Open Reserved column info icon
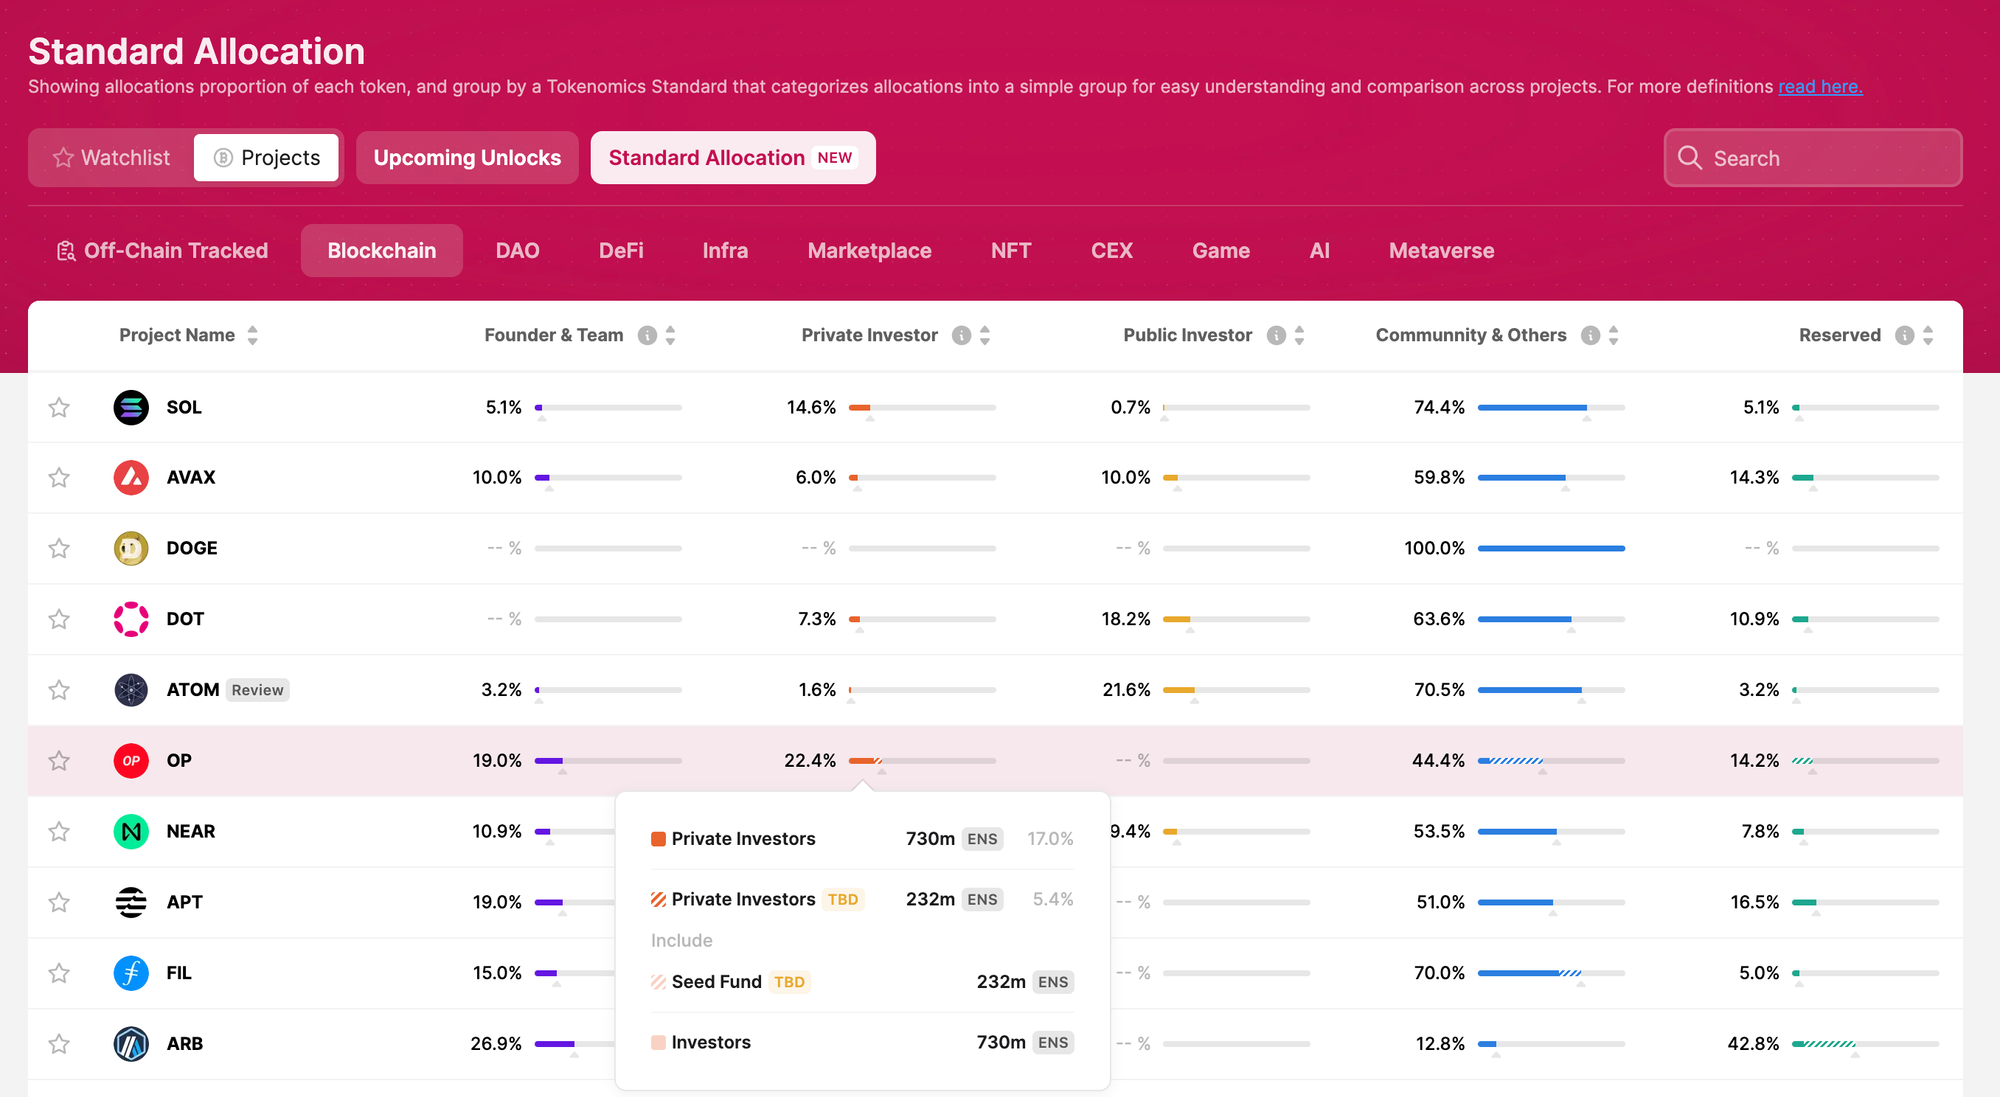Image resolution: width=2000 pixels, height=1097 pixels. [1904, 336]
